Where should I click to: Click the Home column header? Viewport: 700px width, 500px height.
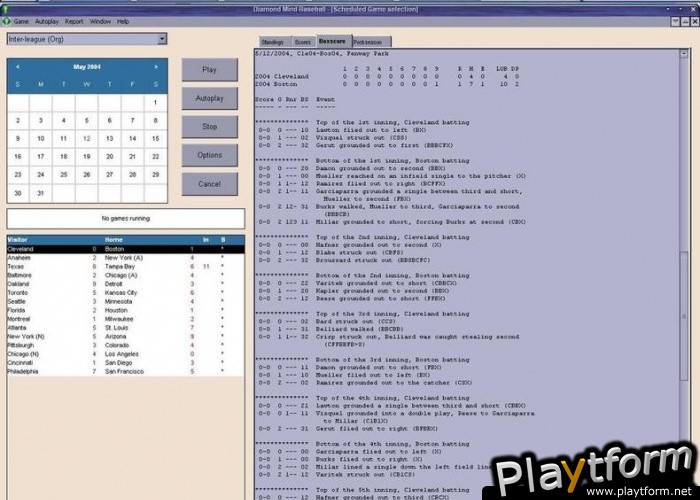[x=114, y=240]
